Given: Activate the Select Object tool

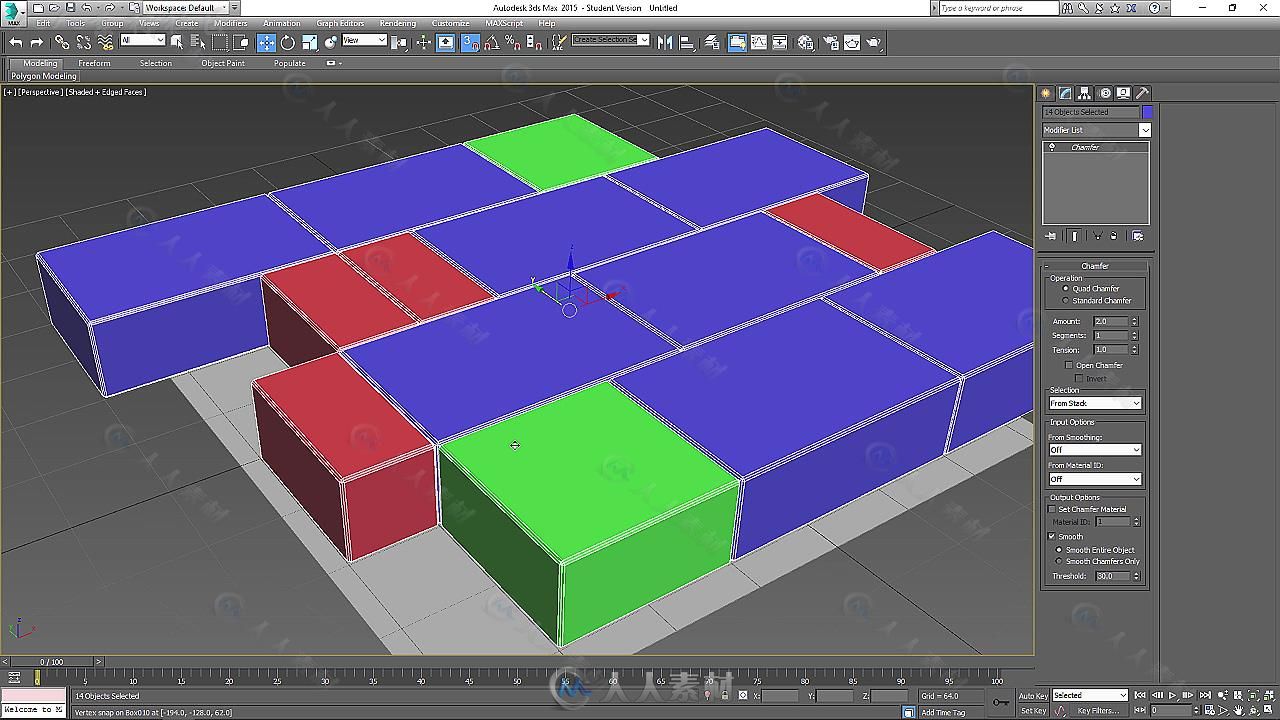Looking at the screenshot, I should click(x=177, y=42).
